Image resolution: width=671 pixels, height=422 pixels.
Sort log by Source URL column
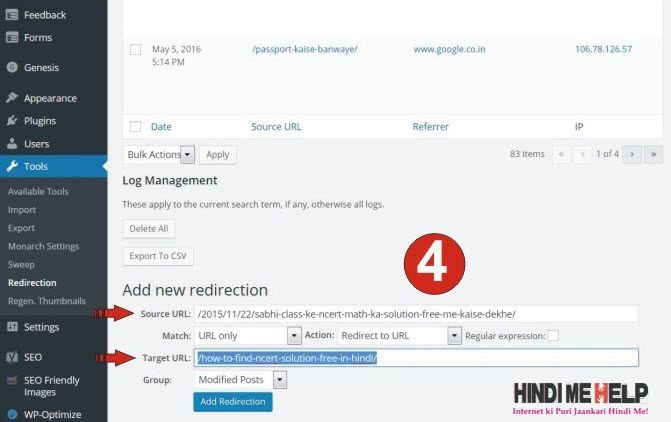(x=276, y=127)
